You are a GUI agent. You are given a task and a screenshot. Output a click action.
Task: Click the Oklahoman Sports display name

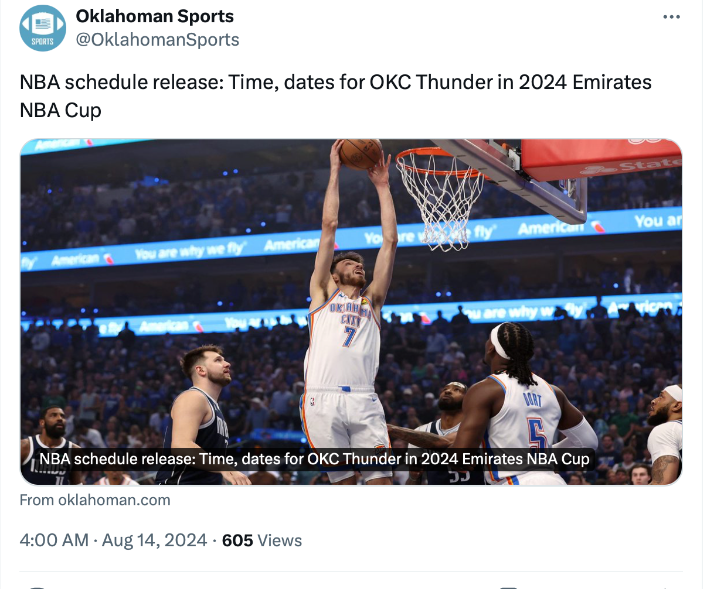pos(154,17)
